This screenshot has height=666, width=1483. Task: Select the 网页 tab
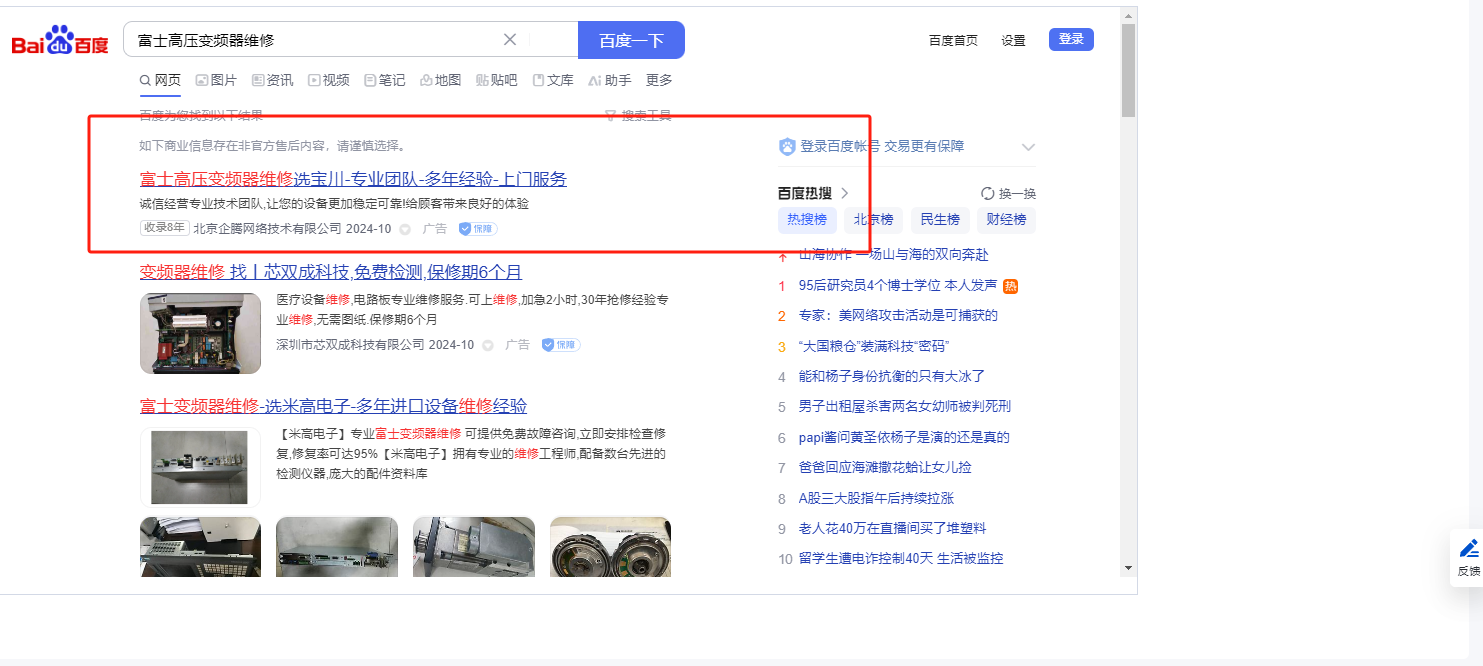(160, 80)
